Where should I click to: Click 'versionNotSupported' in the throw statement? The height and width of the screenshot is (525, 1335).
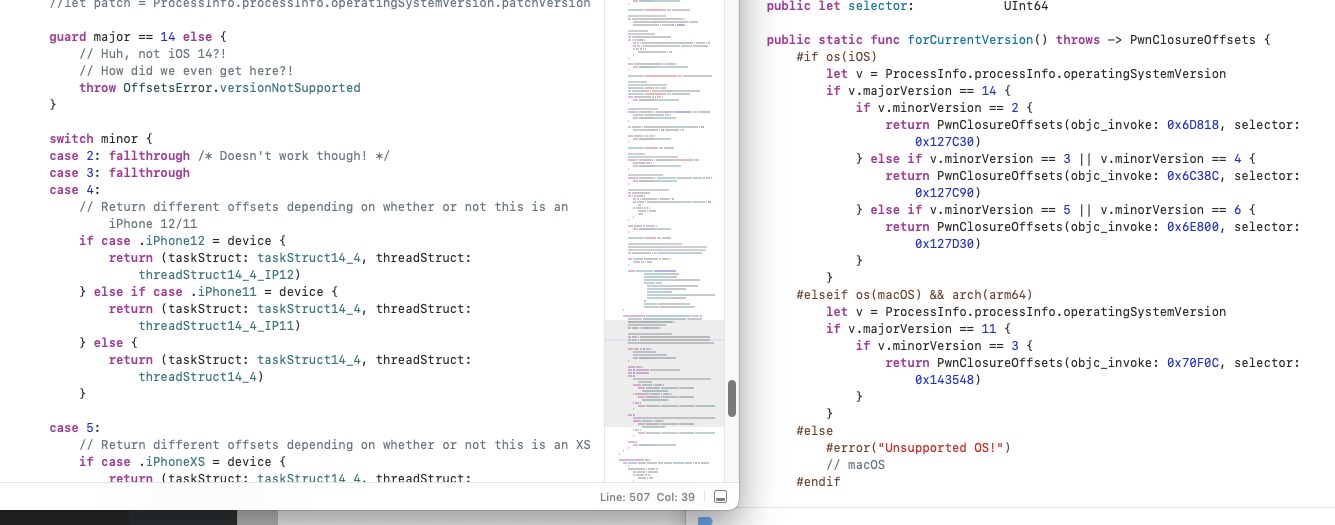pyautogui.click(x=290, y=88)
